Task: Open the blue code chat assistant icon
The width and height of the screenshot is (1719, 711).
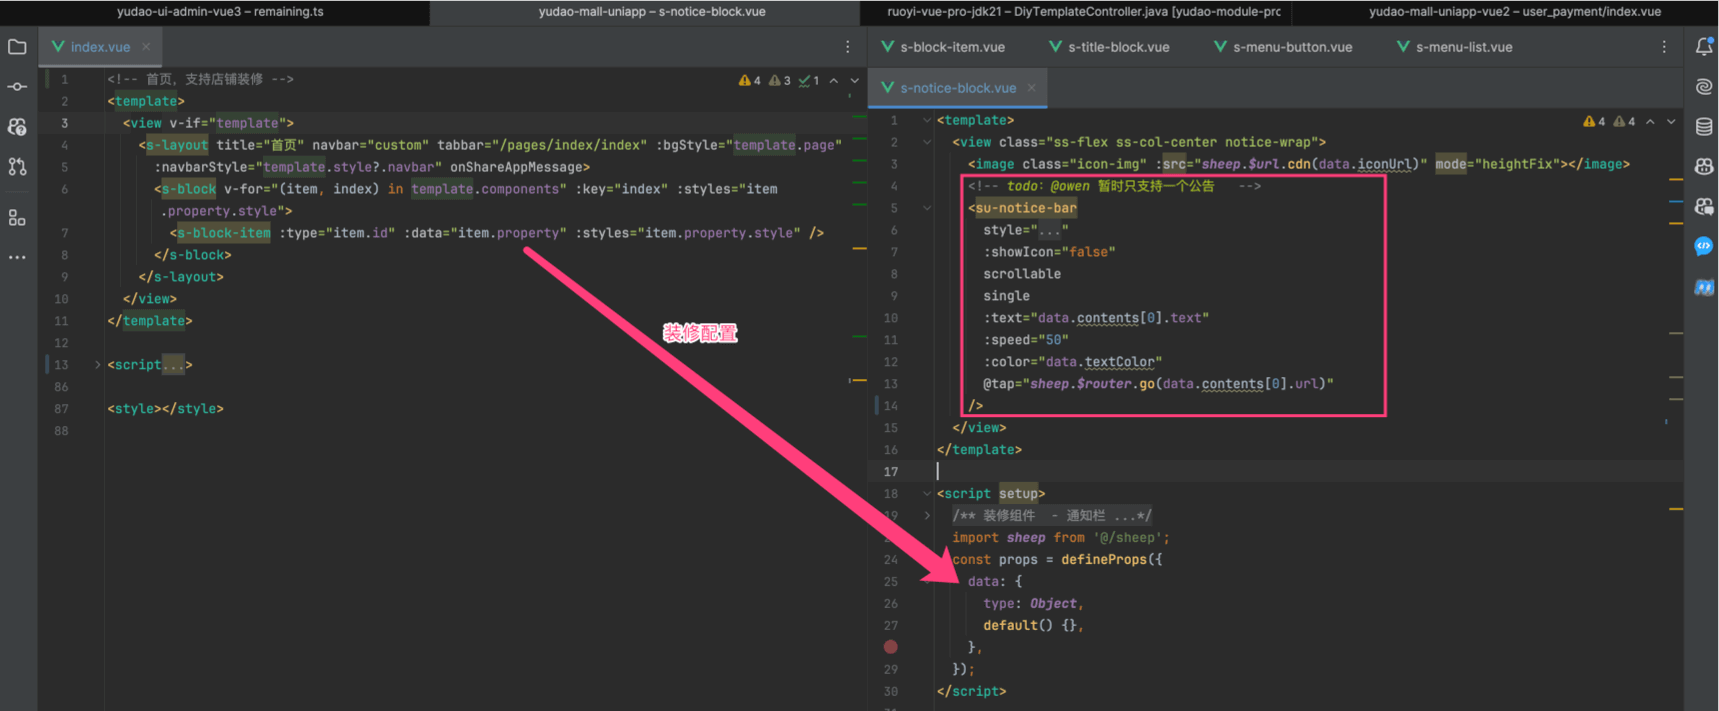Action: (x=1704, y=247)
